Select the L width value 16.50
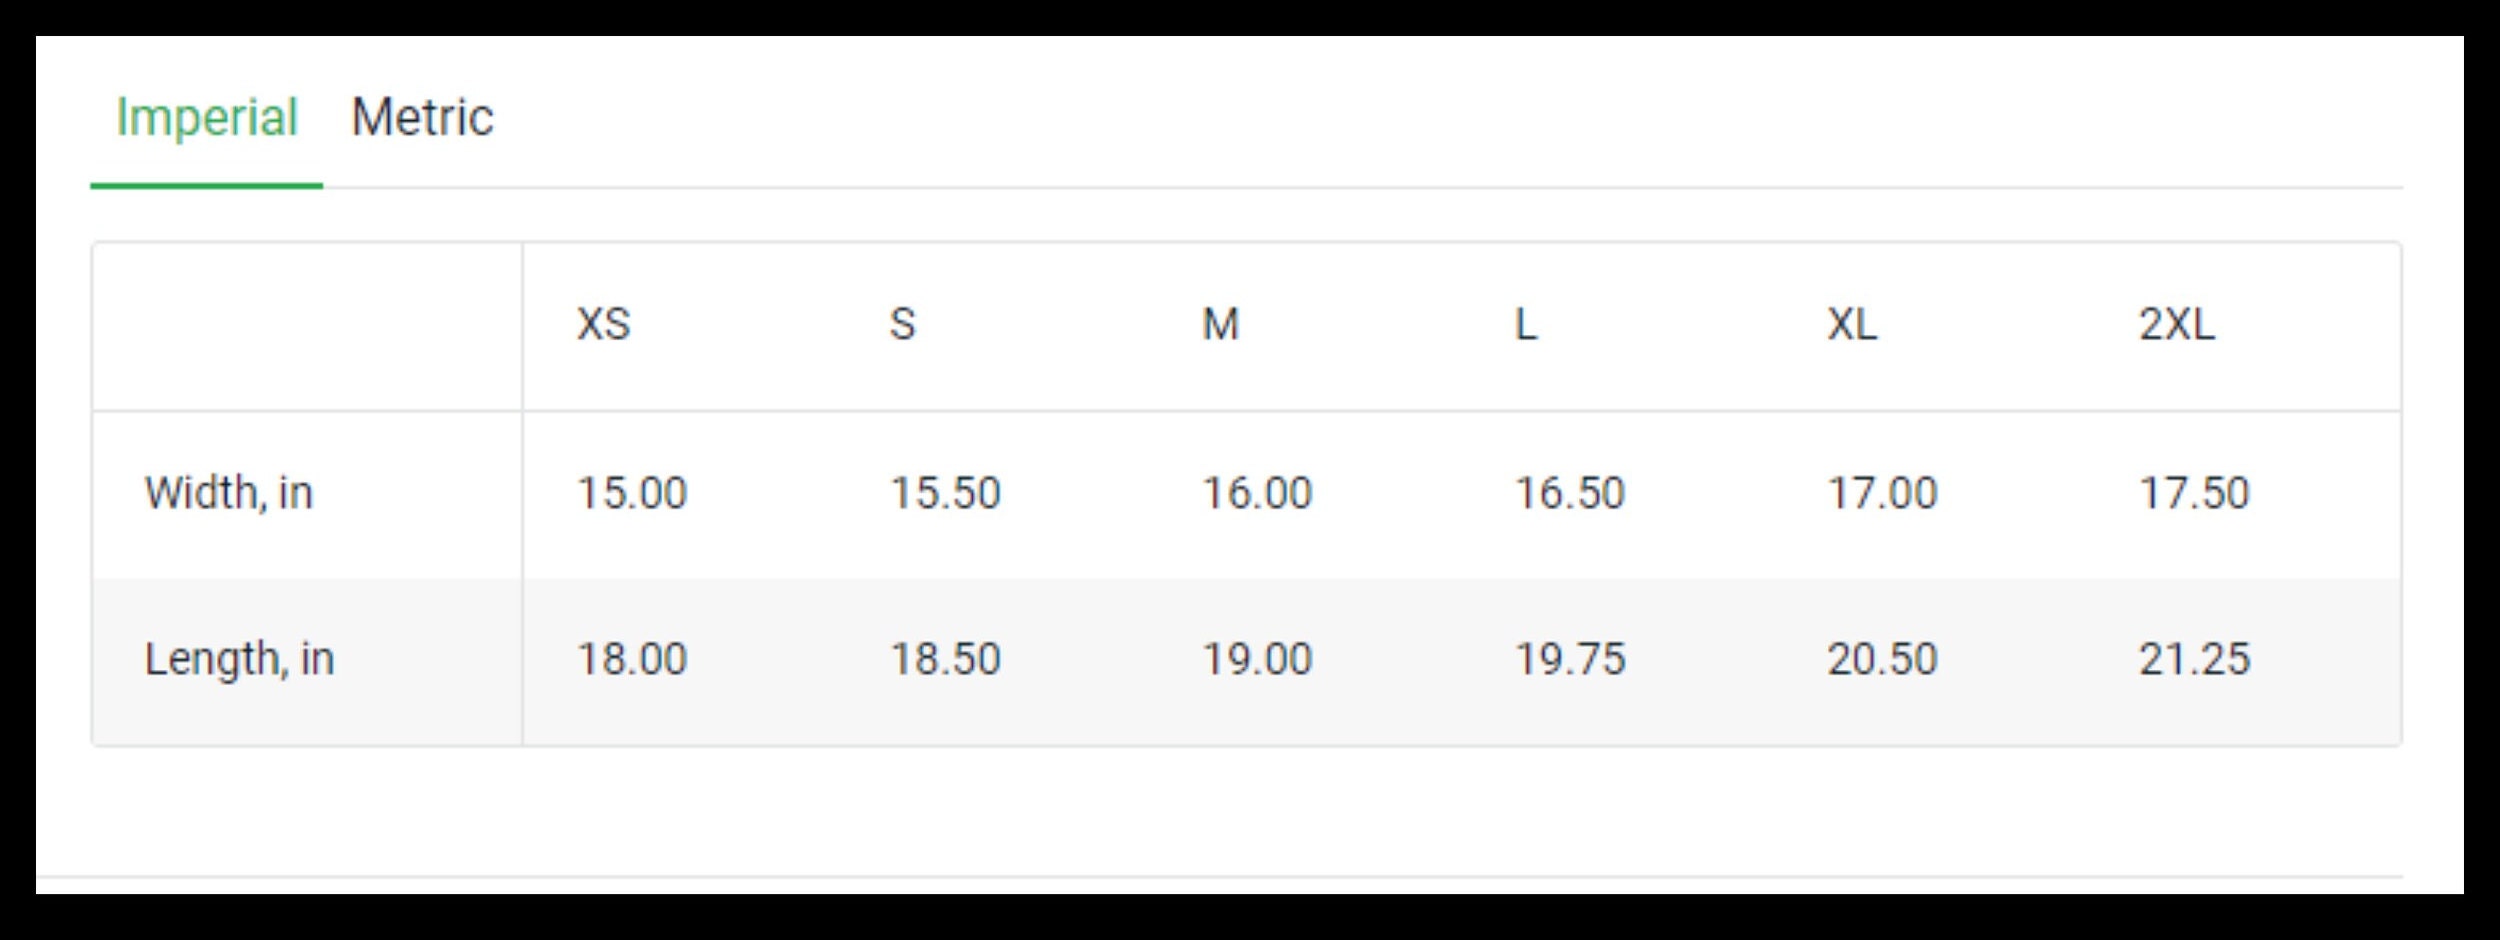The height and width of the screenshot is (940, 2500). click(1570, 493)
